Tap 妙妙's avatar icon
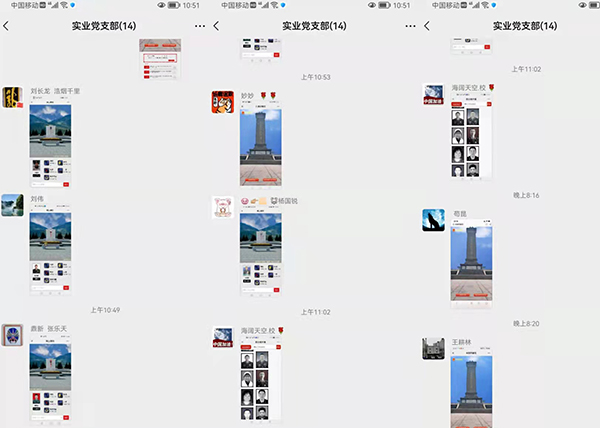The height and width of the screenshot is (428, 600). (x=222, y=101)
